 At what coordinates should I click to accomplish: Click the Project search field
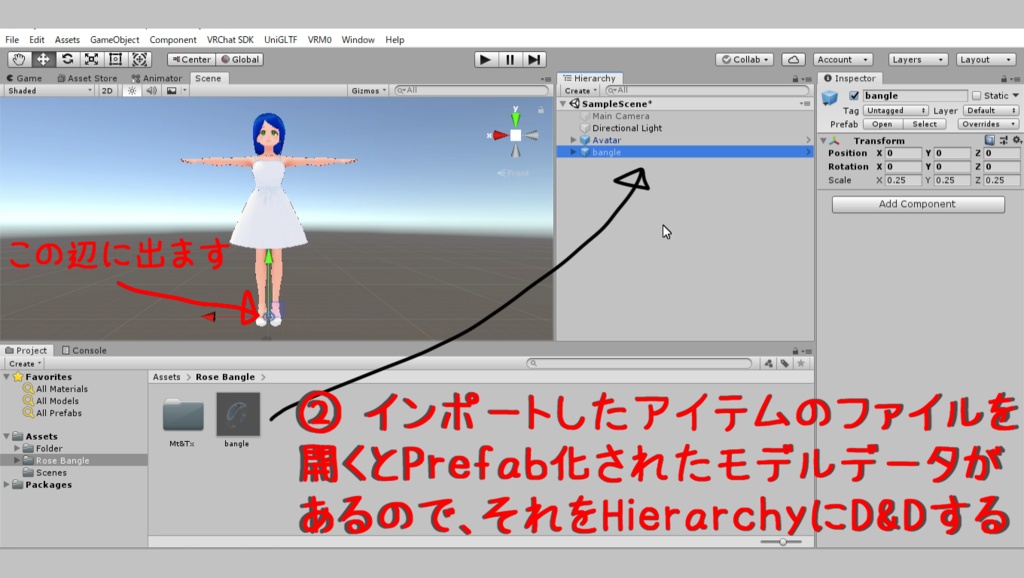(639, 363)
